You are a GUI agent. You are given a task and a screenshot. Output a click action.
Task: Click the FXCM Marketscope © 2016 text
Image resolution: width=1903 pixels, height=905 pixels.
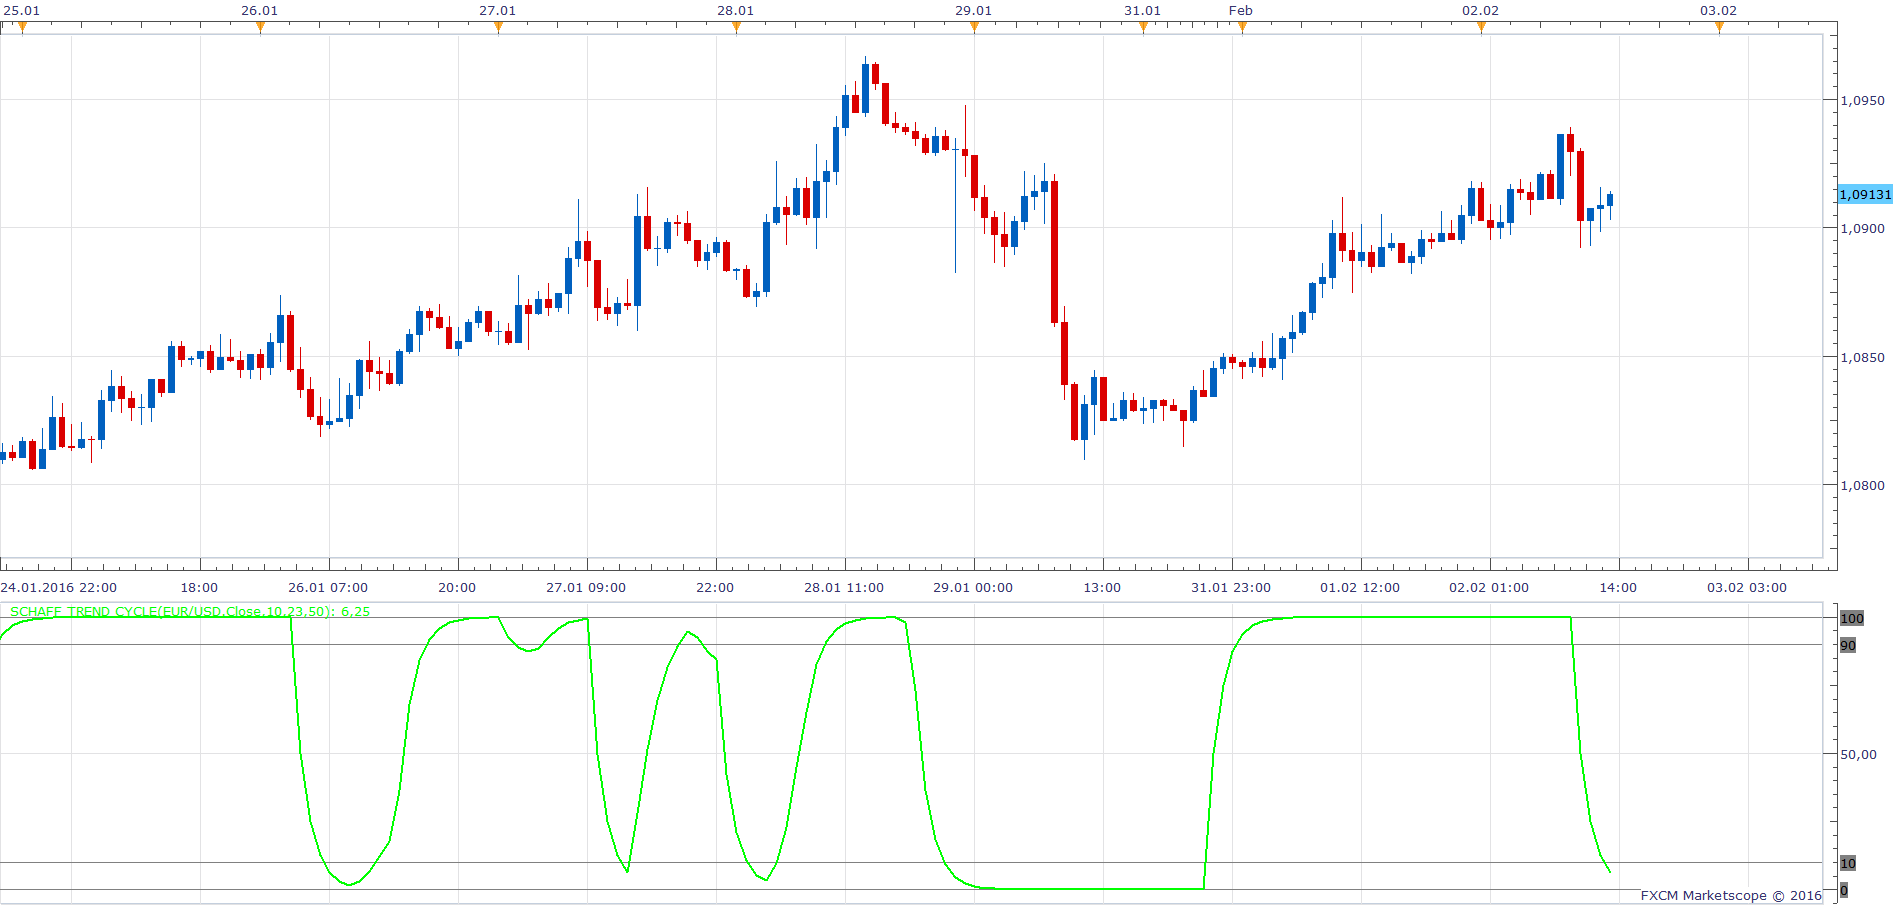[x=1731, y=895]
